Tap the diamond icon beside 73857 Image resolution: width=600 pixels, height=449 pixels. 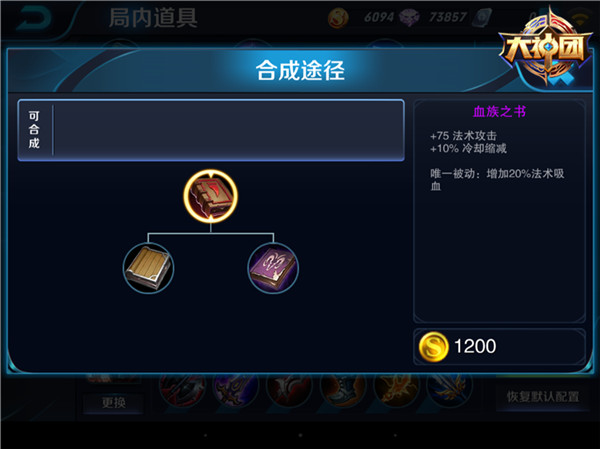(x=409, y=18)
